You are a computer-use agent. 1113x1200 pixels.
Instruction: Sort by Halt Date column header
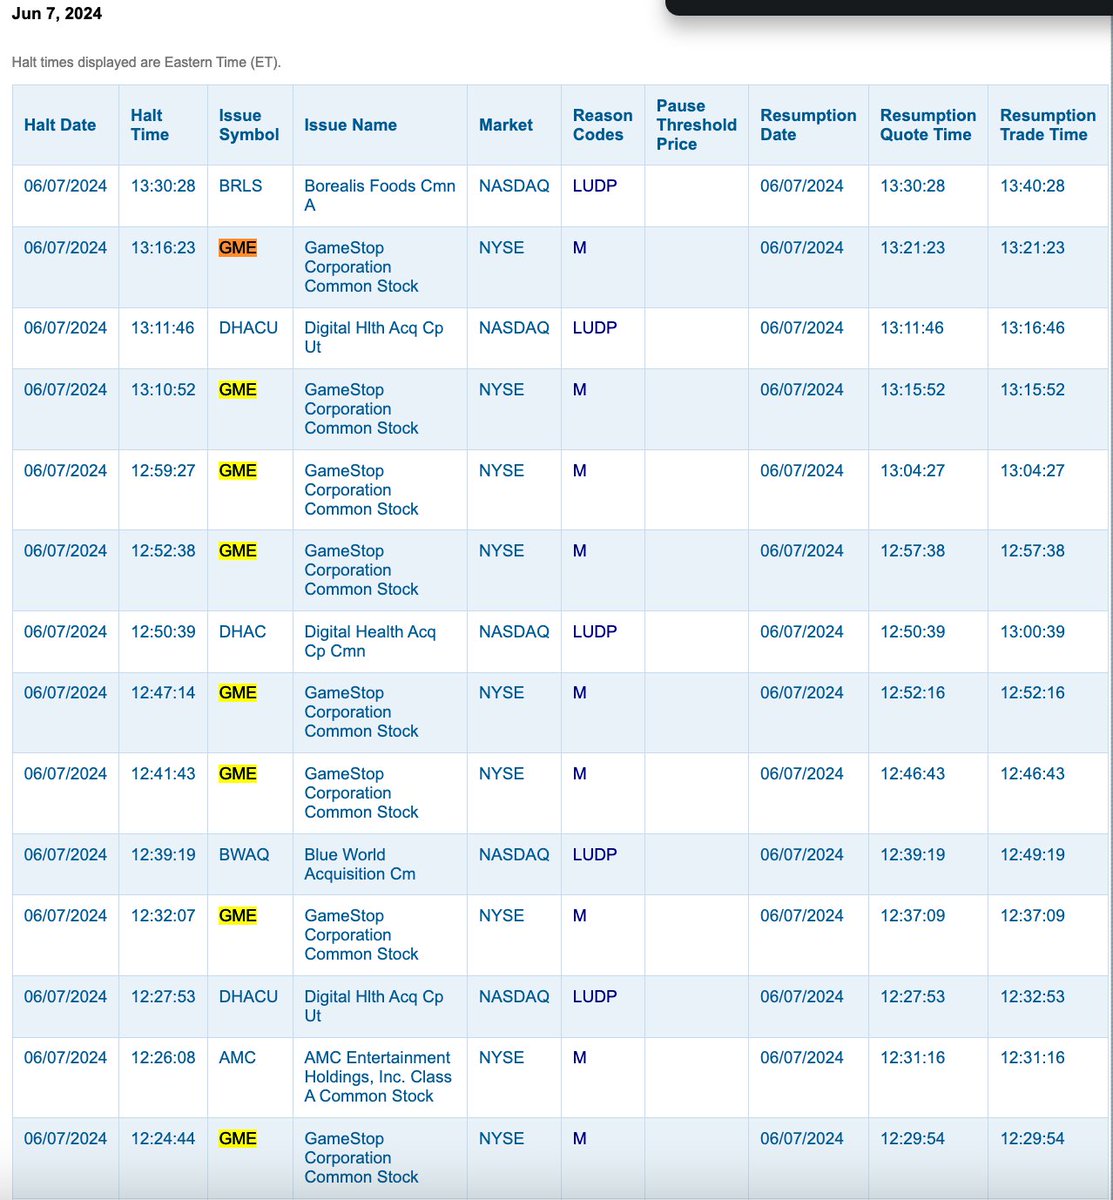click(60, 125)
